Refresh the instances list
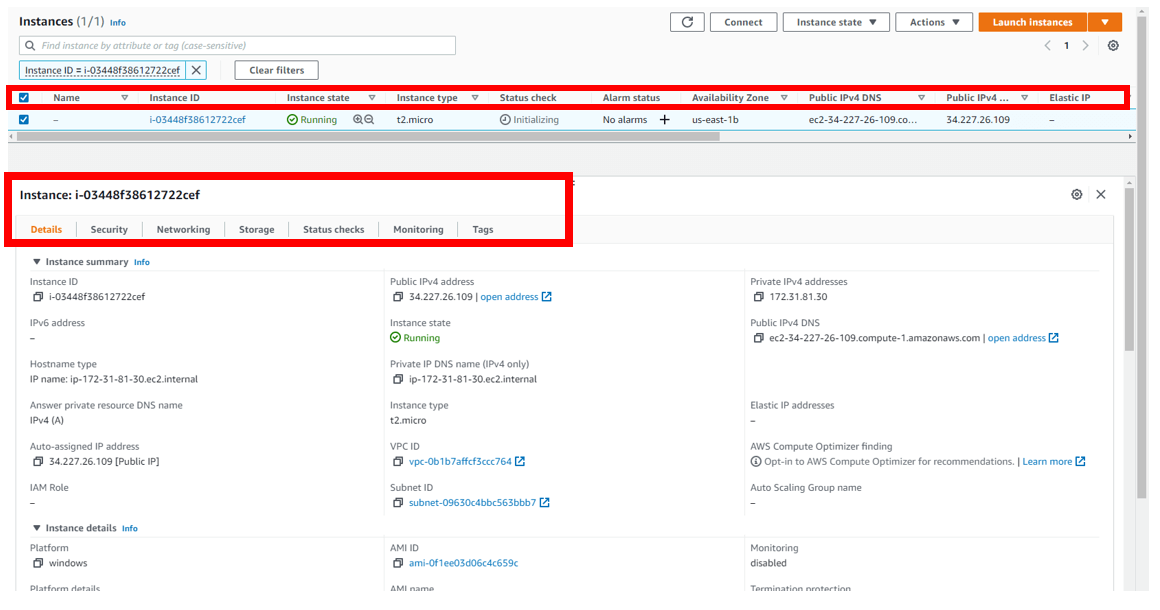 pos(687,22)
